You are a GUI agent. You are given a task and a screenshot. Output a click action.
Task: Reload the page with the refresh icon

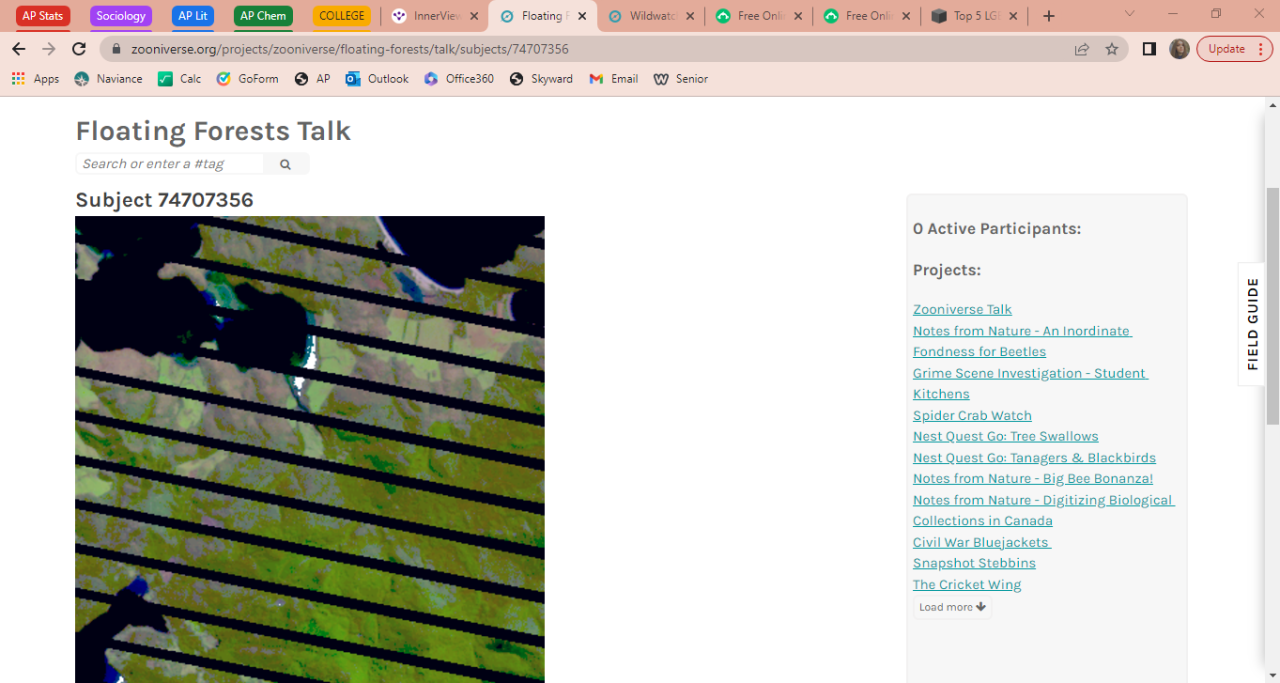point(79,49)
